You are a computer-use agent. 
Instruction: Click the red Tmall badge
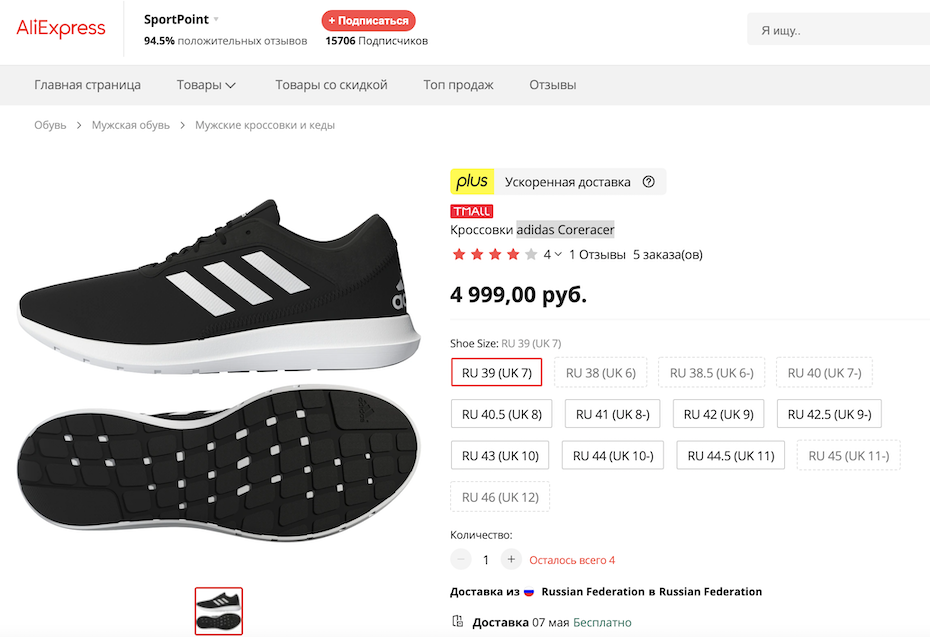[471, 211]
